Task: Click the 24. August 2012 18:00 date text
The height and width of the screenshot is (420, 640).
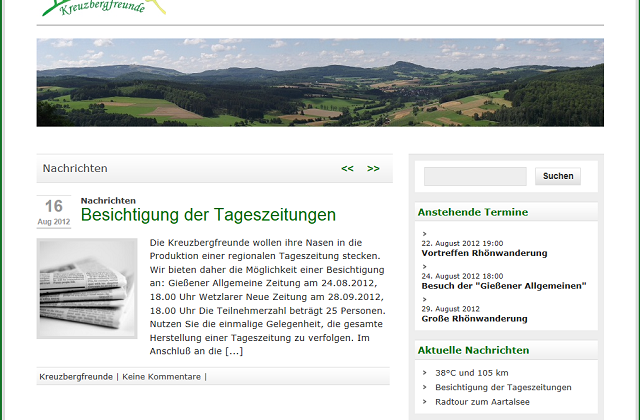Action: [x=462, y=276]
